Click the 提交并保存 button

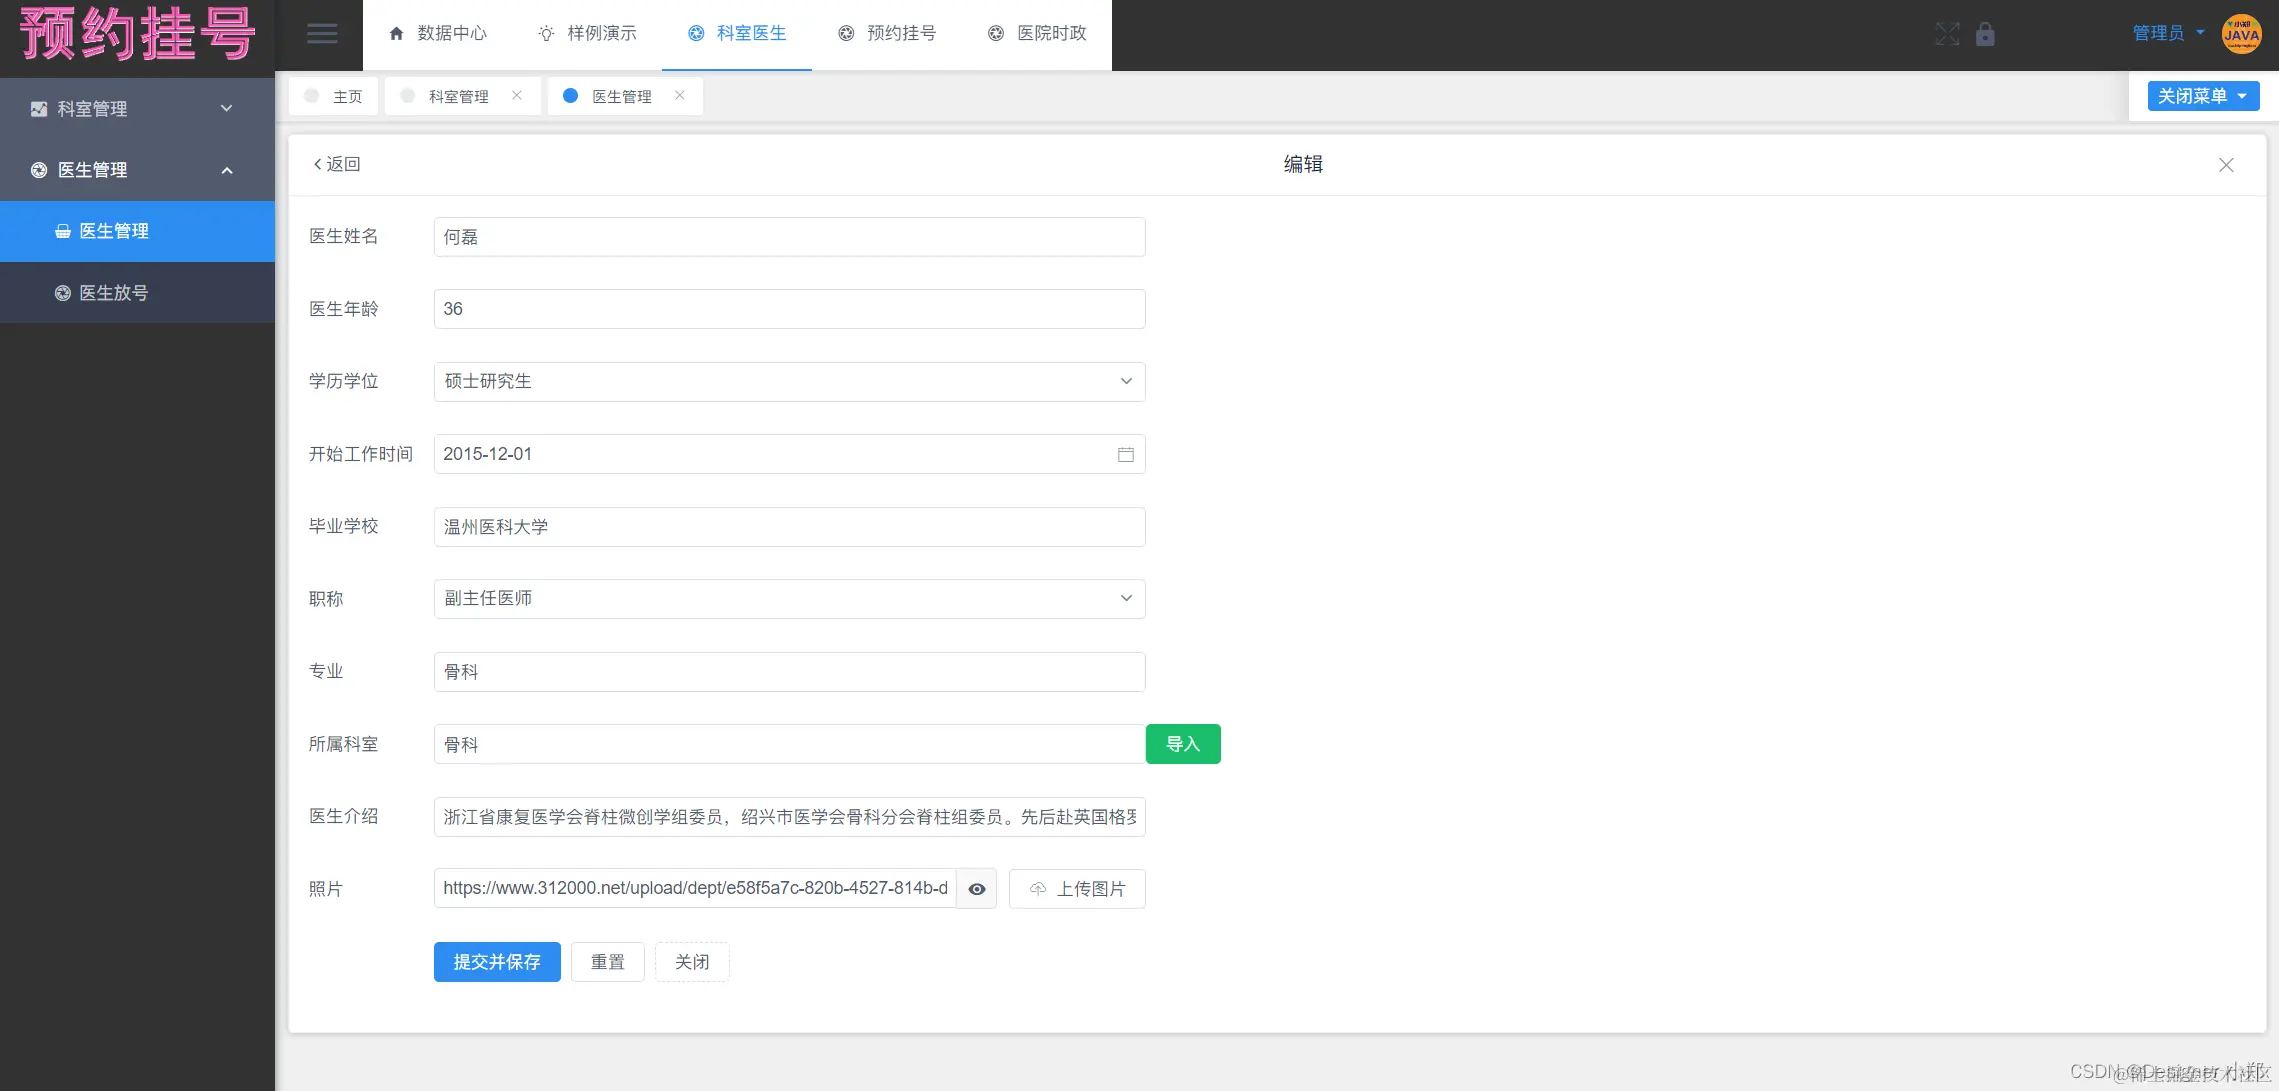[x=496, y=962]
